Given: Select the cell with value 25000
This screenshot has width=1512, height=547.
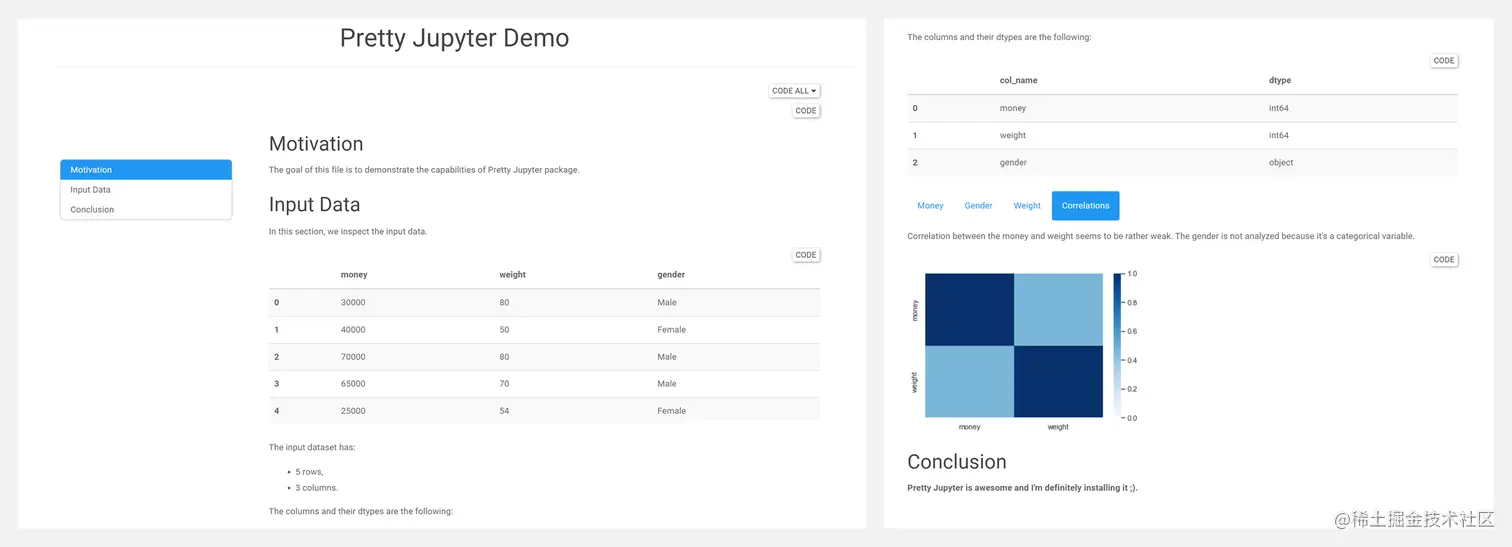Looking at the screenshot, I should [x=353, y=411].
